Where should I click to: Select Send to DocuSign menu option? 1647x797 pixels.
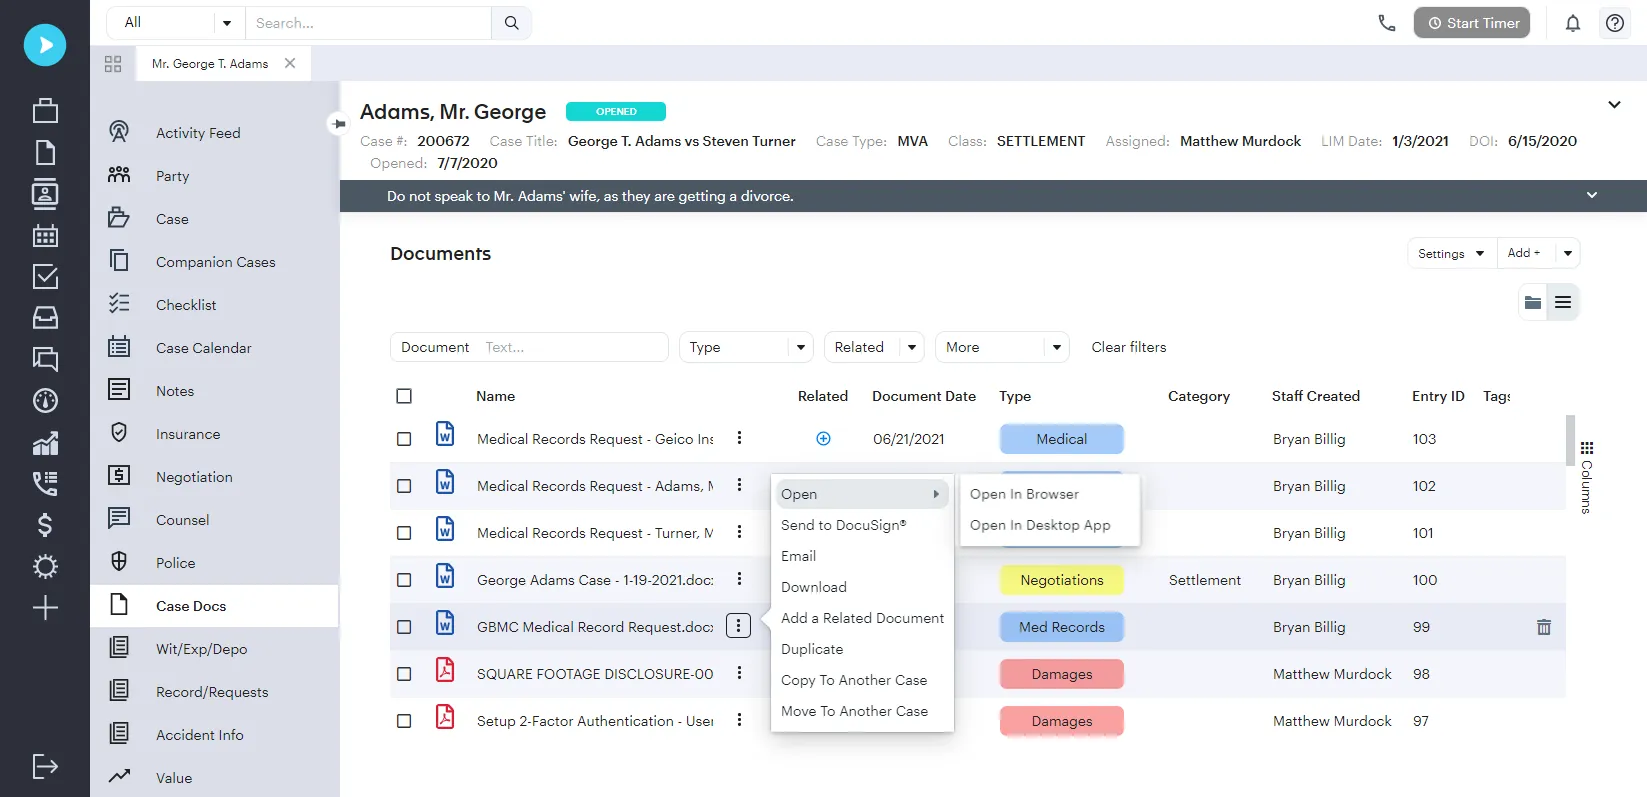point(843,525)
